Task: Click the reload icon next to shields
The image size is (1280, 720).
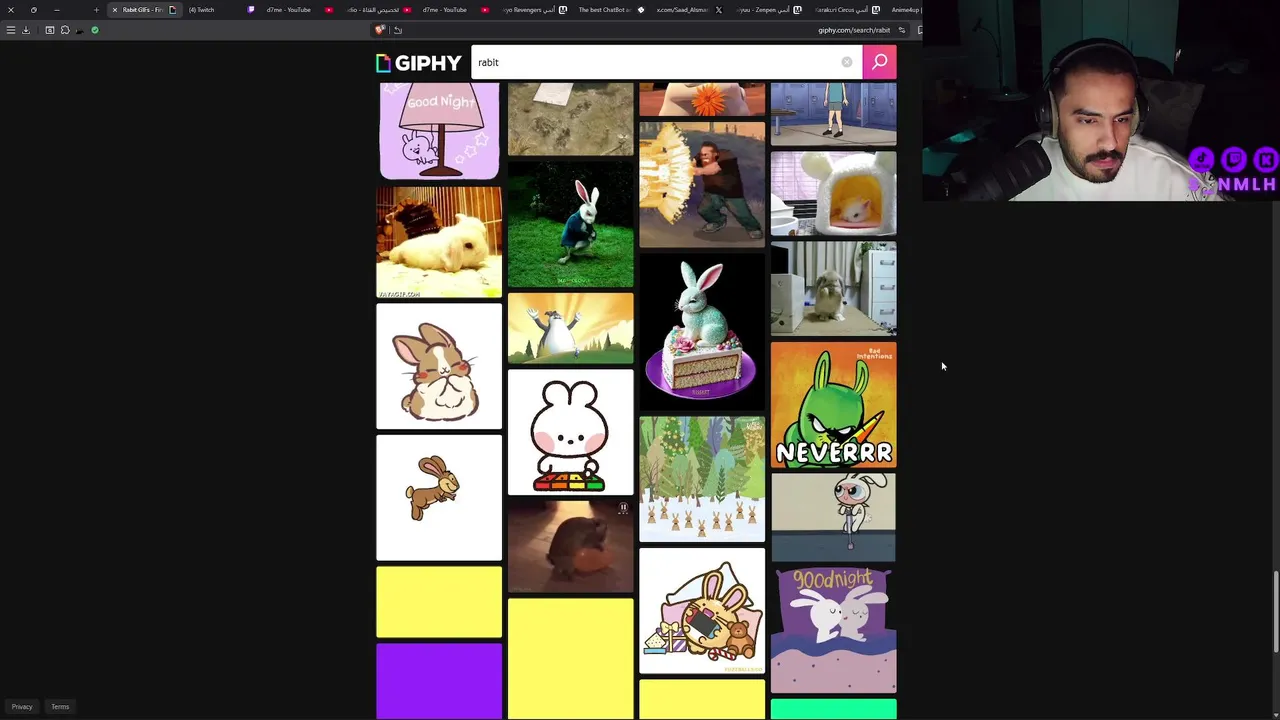Action: (398, 30)
